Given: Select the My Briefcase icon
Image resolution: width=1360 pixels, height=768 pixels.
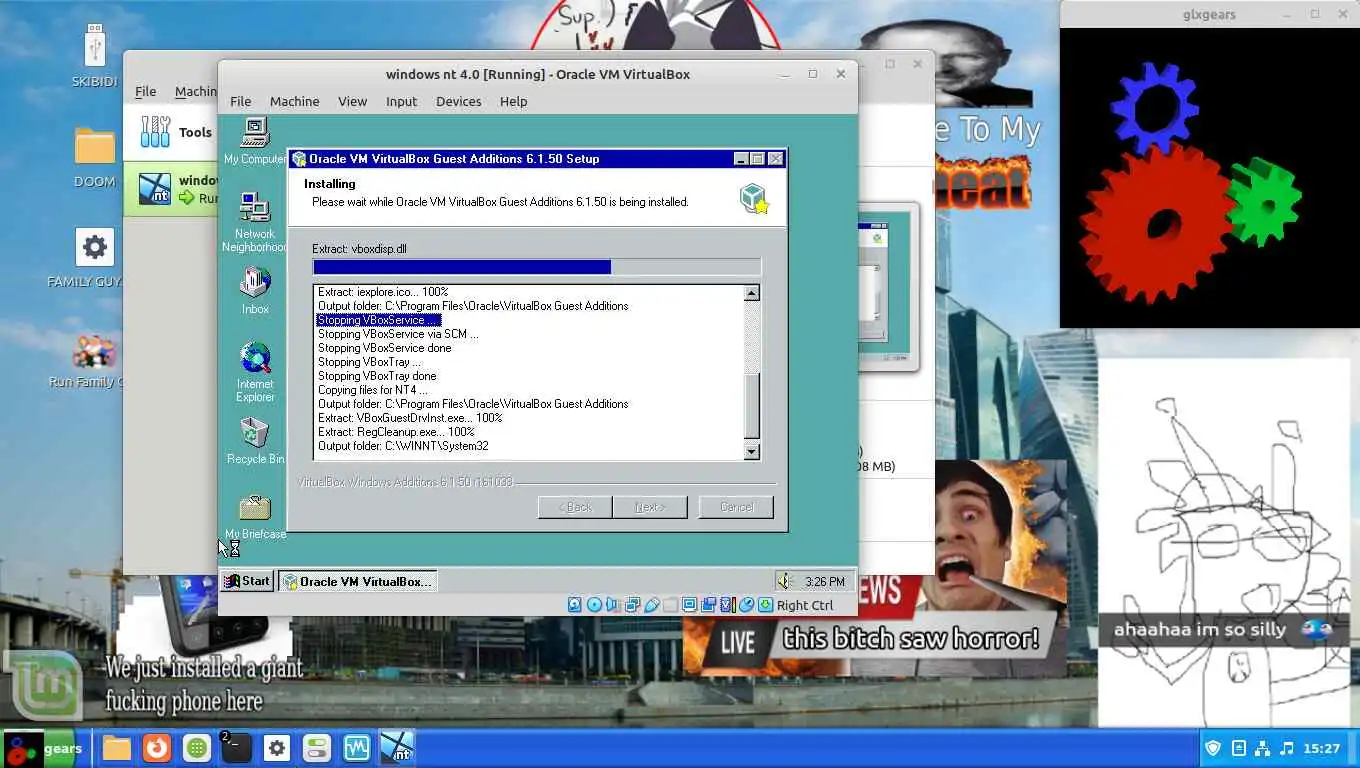Looking at the screenshot, I should tap(255, 517).
